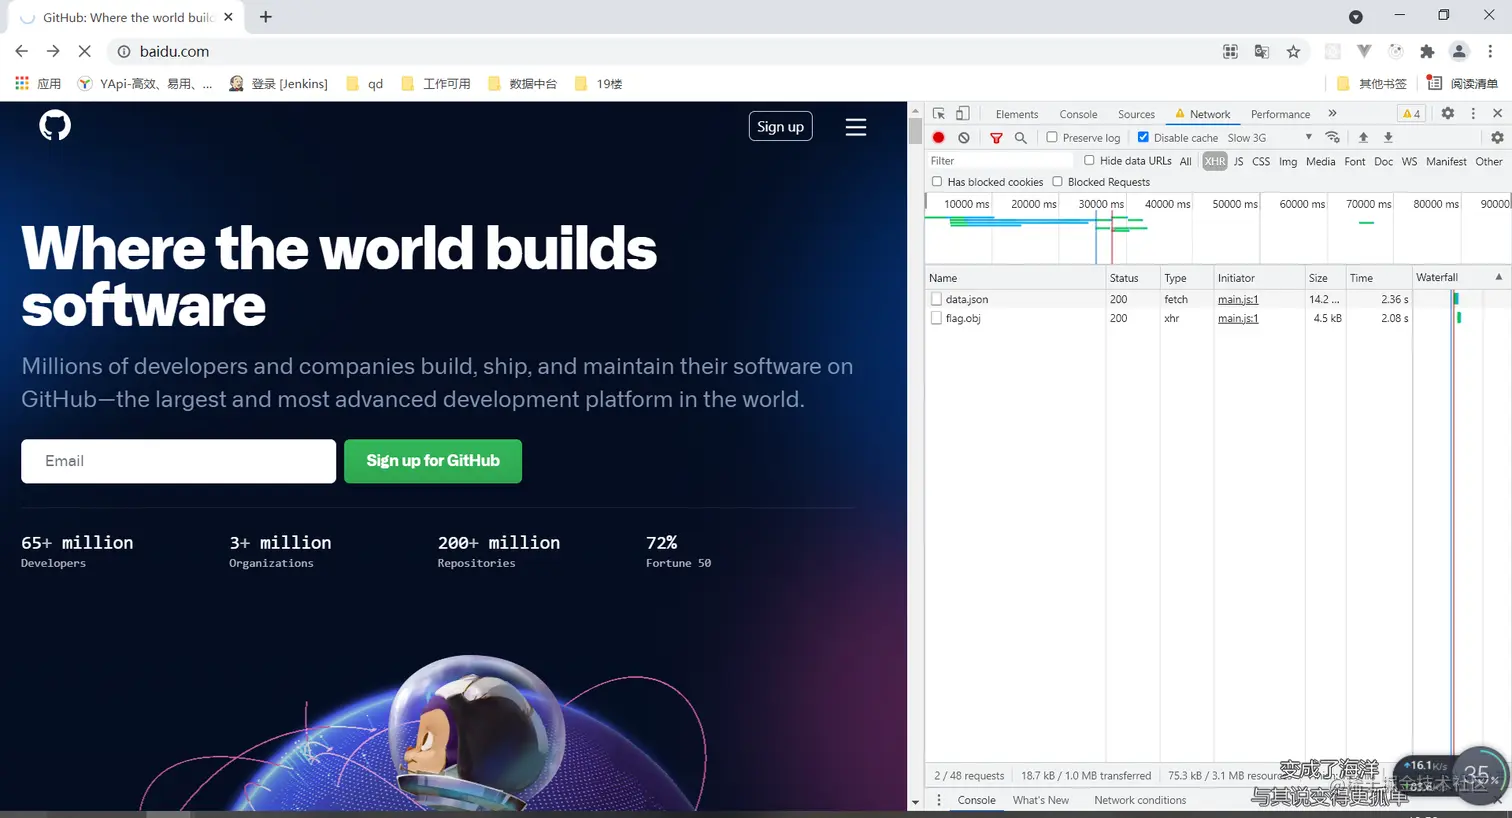Open DevTools three-dot customize menu
The width and height of the screenshot is (1512, 818).
pyautogui.click(x=1473, y=114)
